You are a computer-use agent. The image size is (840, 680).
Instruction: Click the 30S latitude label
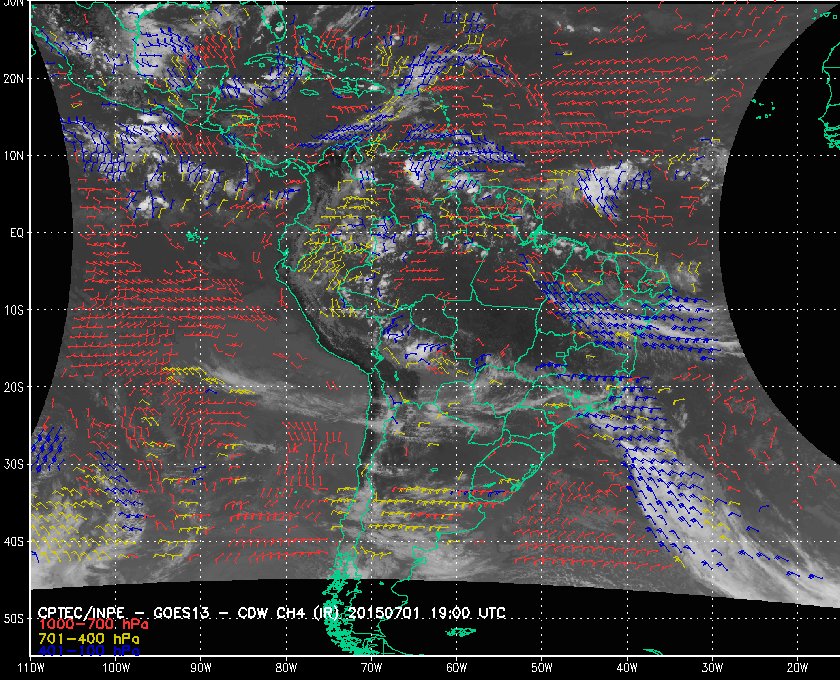pyautogui.click(x=14, y=464)
